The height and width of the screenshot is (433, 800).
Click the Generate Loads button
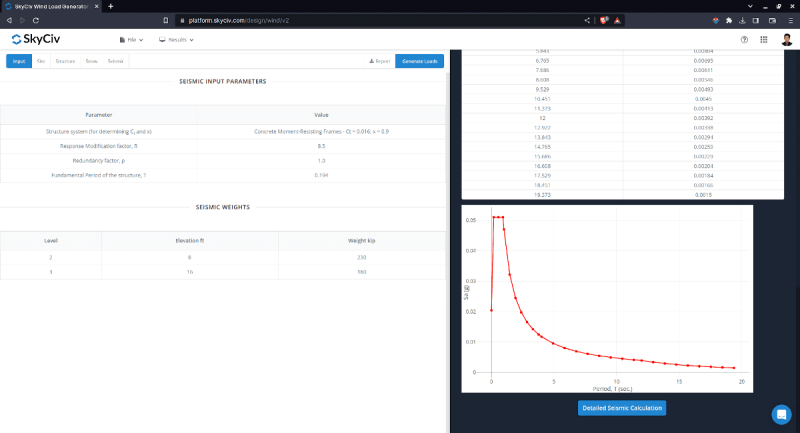point(420,61)
